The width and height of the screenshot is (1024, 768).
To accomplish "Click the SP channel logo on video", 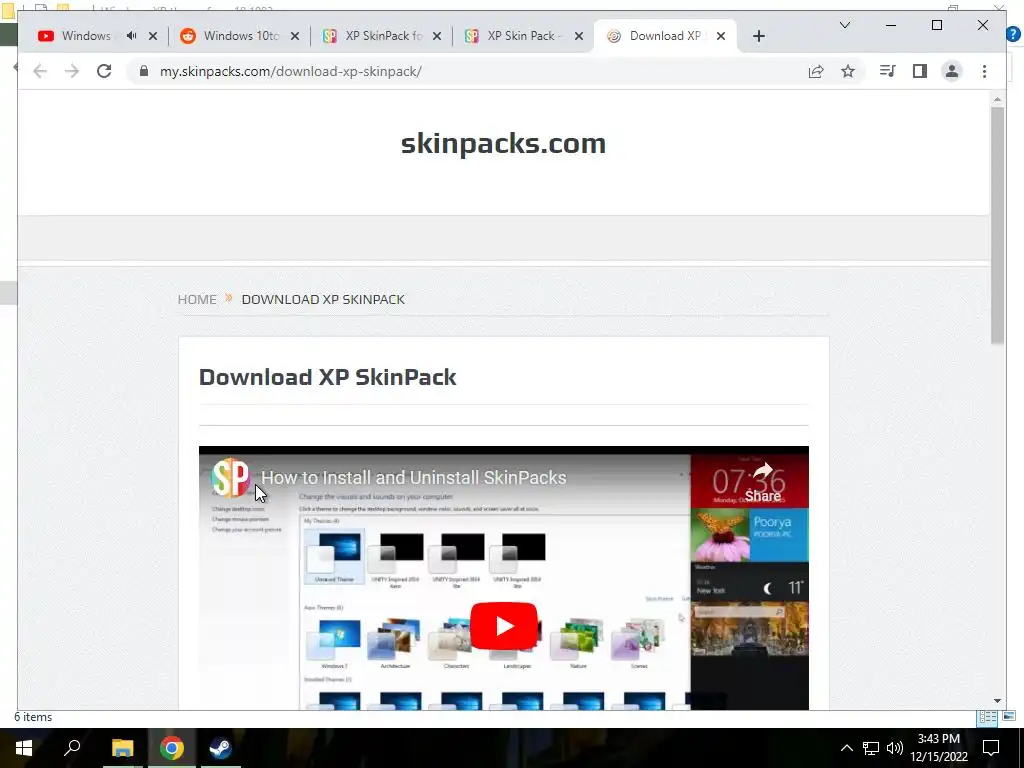I will pyautogui.click(x=230, y=477).
